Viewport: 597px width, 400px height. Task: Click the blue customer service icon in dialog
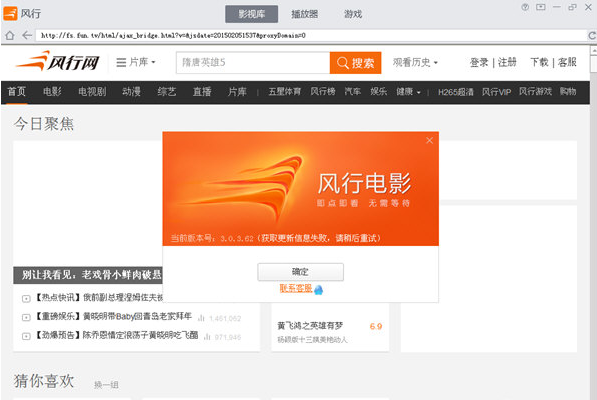319,290
